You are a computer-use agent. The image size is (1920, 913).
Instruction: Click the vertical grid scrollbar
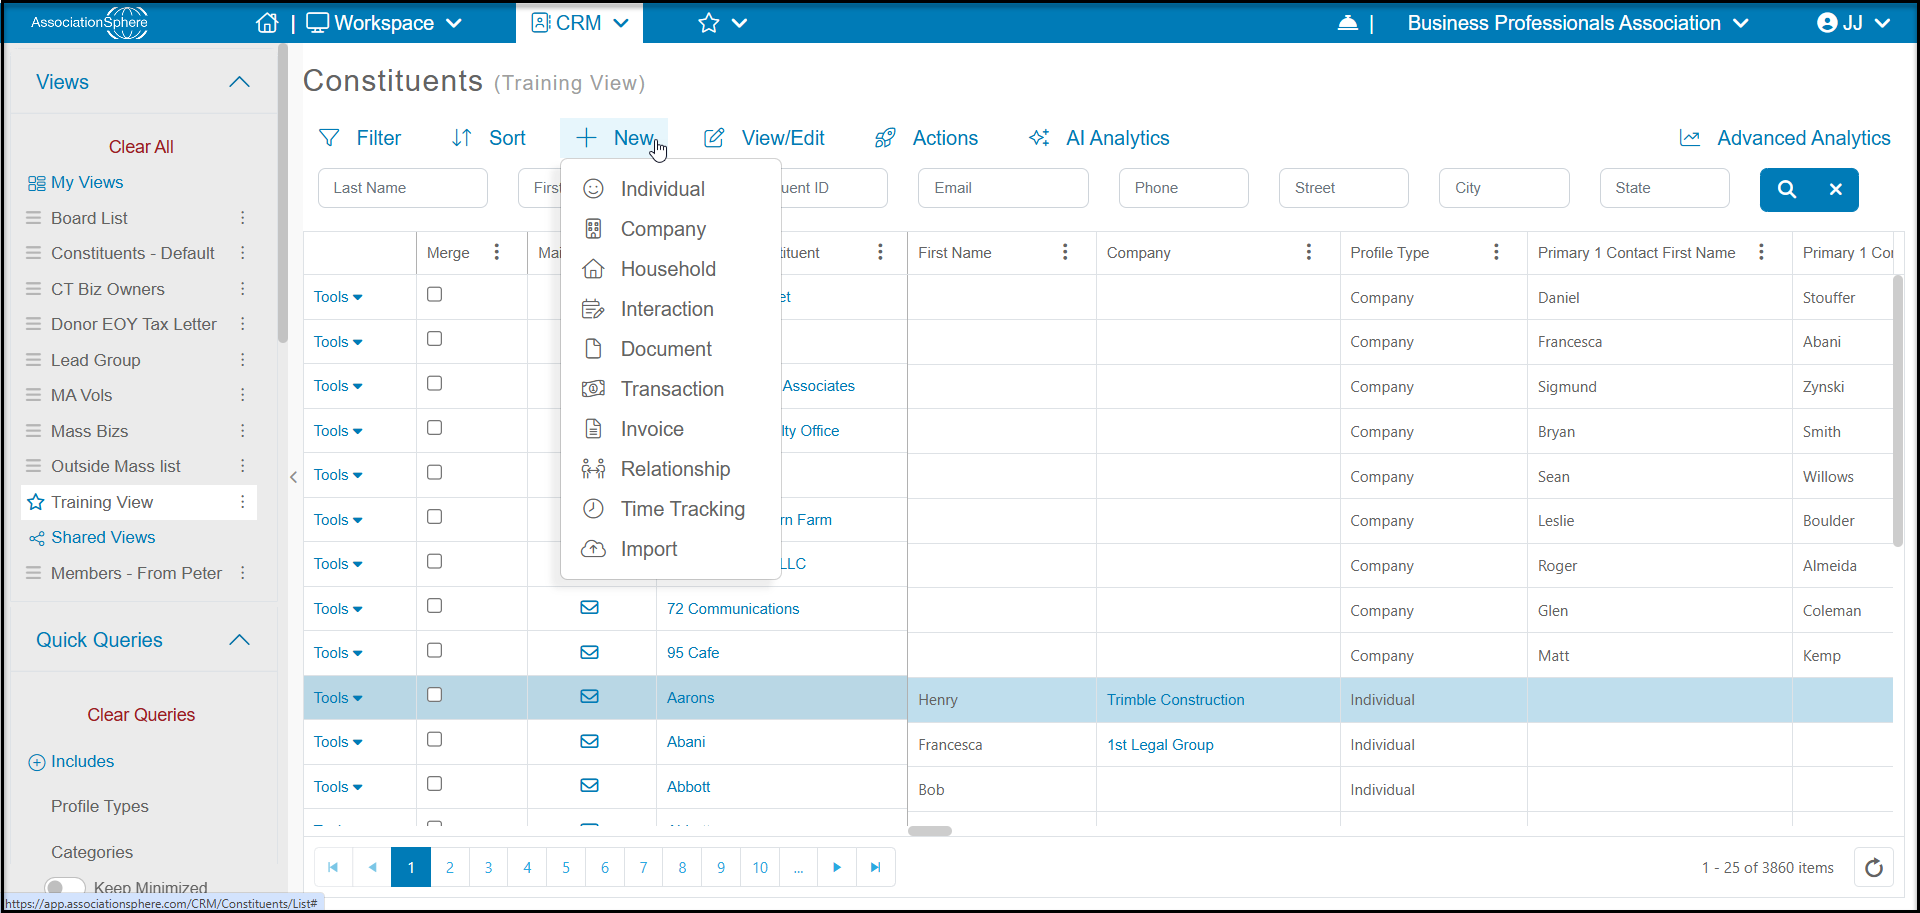point(1897,410)
